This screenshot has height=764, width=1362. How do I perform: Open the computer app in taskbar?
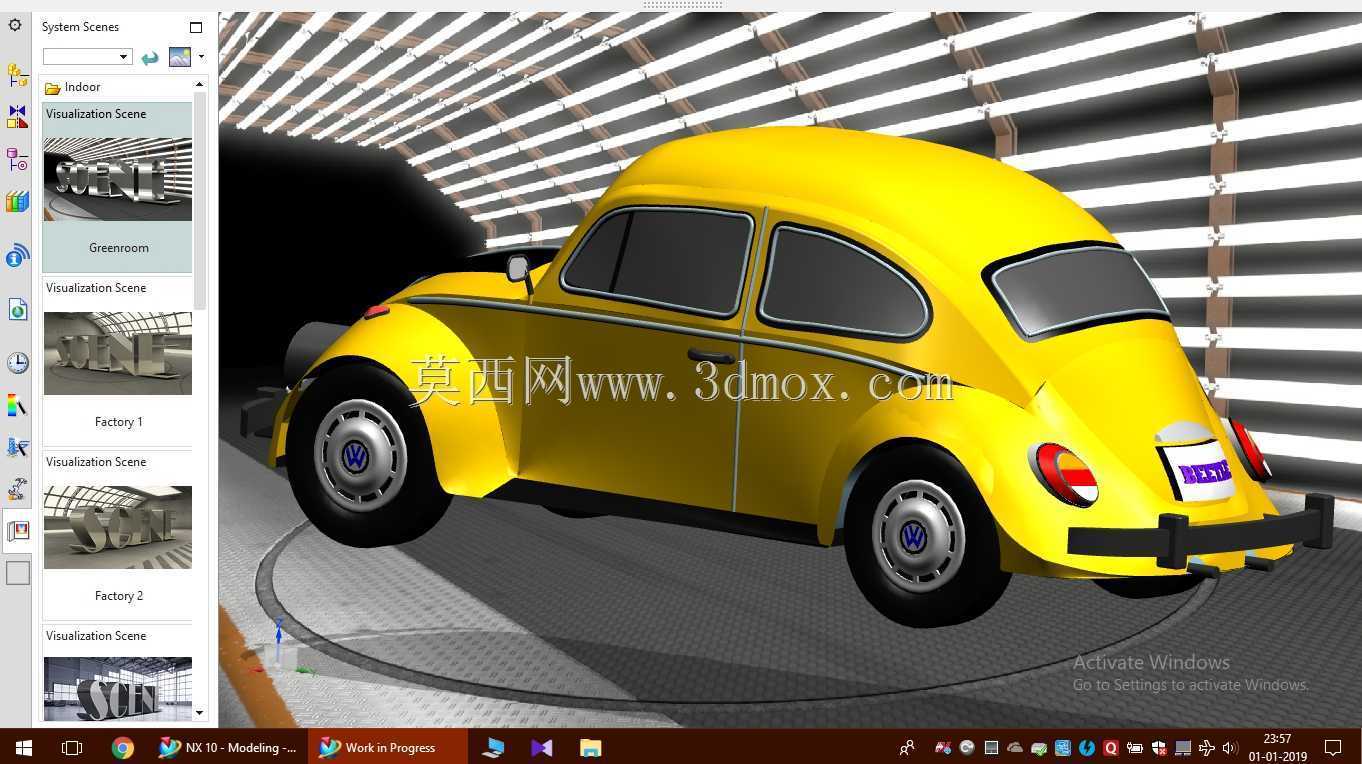[493, 747]
